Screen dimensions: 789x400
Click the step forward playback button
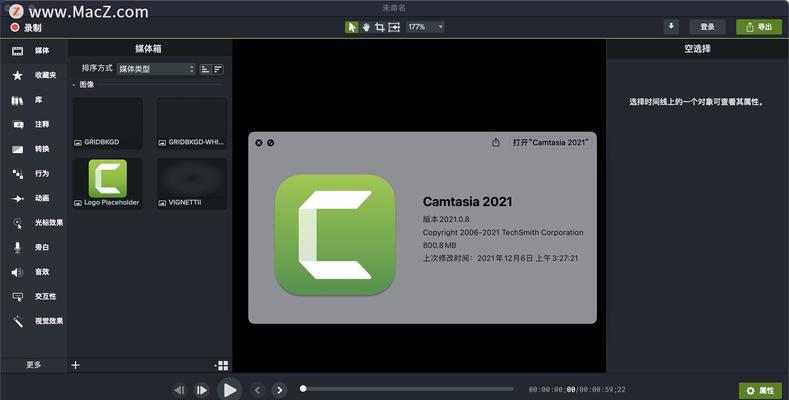pyautogui.click(x=201, y=390)
